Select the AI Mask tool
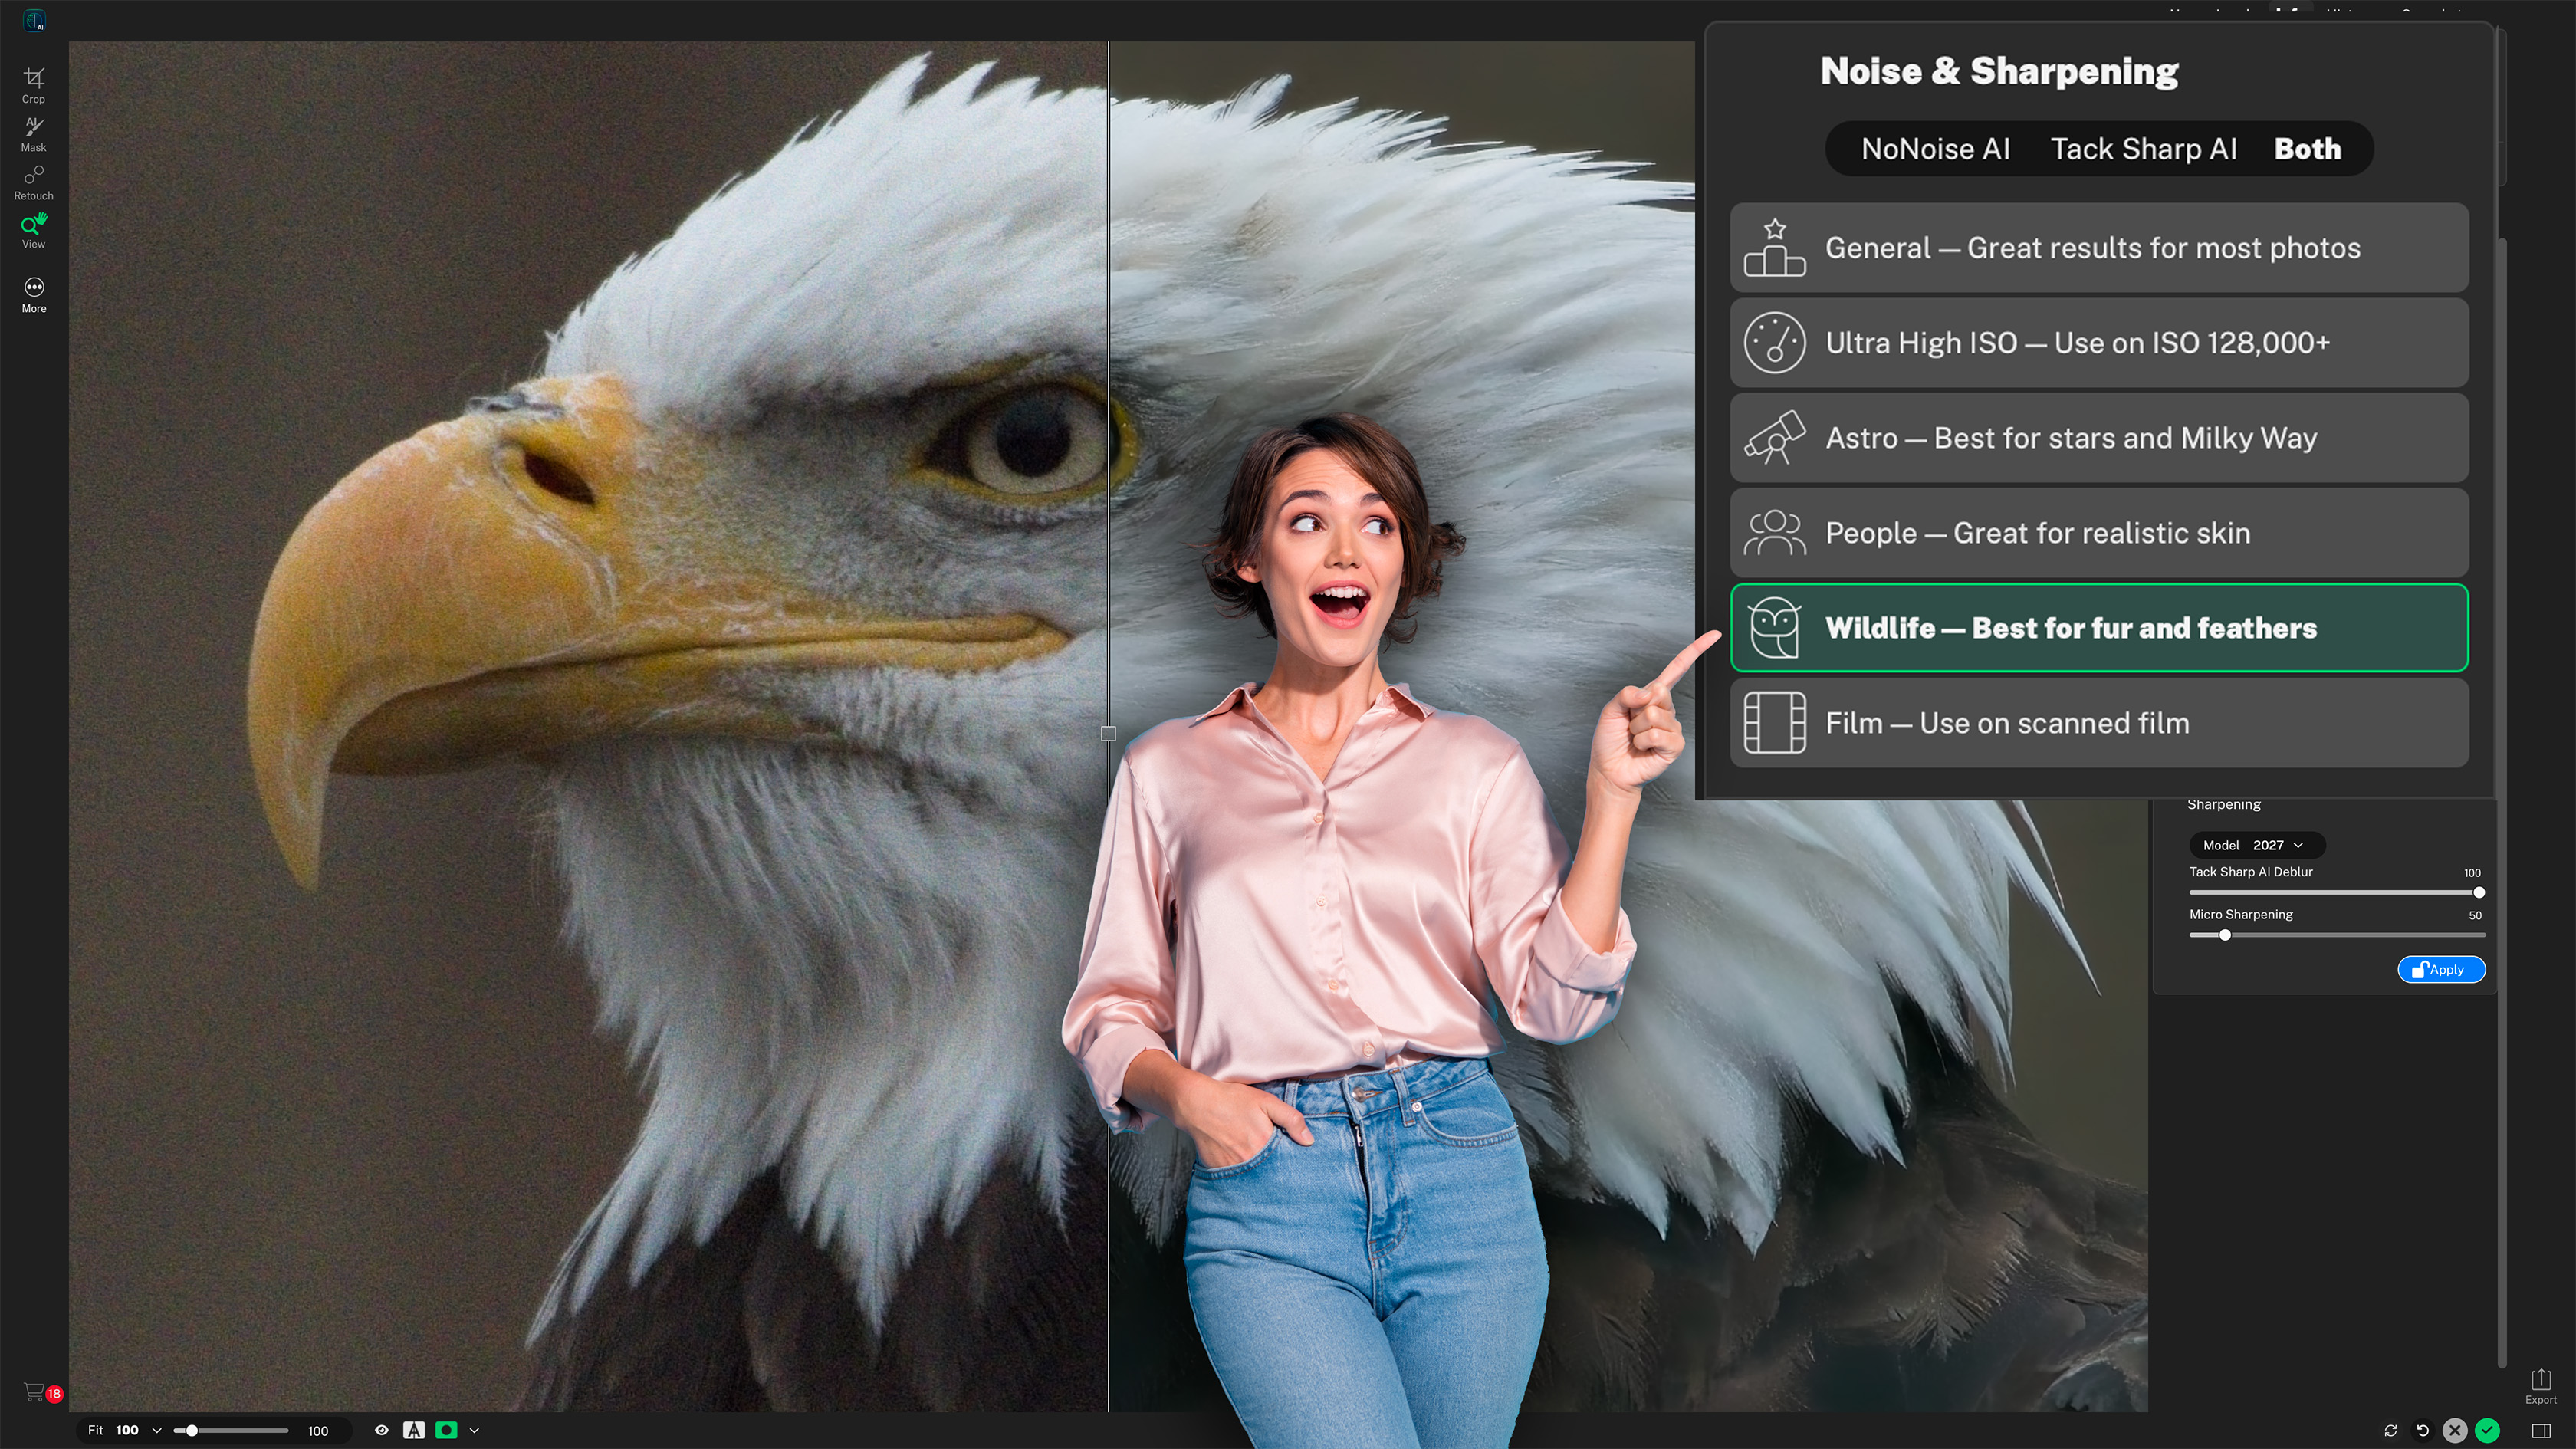This screenshot has width=2576, height=1449. tap(34, 134)
